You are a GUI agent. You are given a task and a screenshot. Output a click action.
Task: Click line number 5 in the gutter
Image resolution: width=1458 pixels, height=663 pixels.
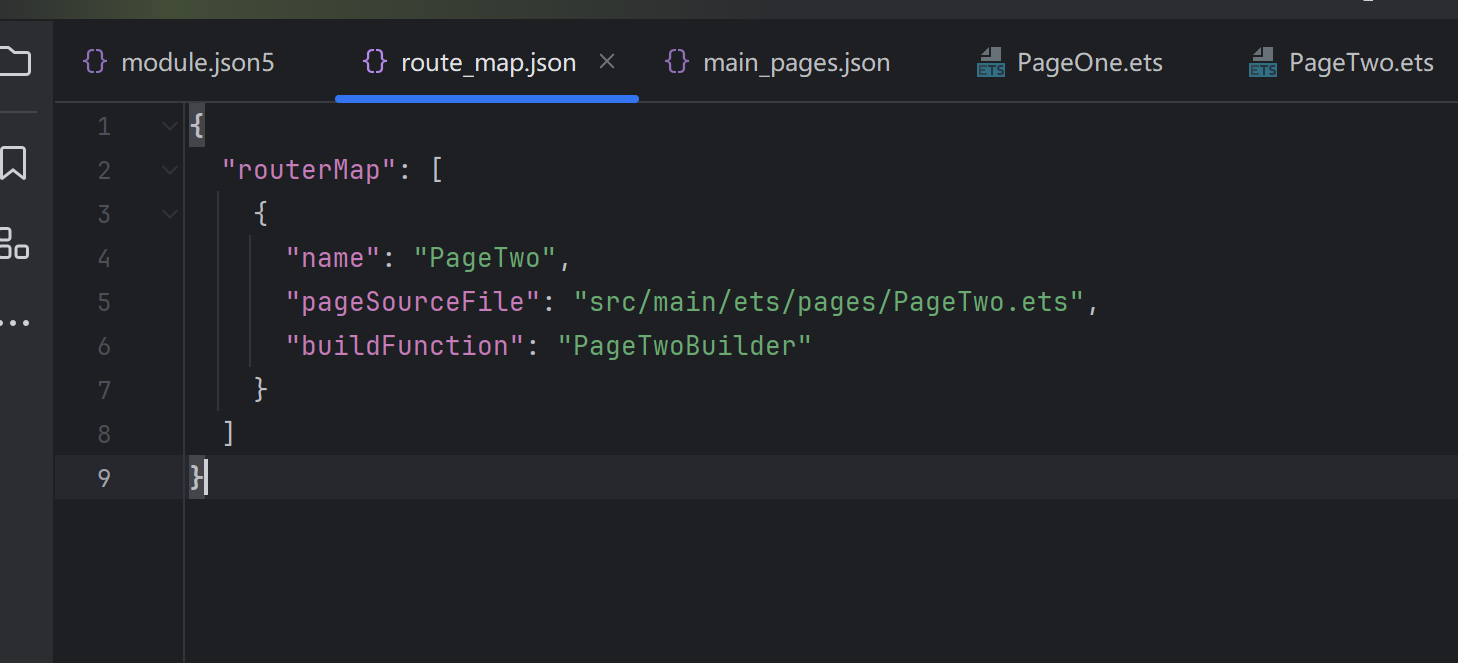(104, 302)
